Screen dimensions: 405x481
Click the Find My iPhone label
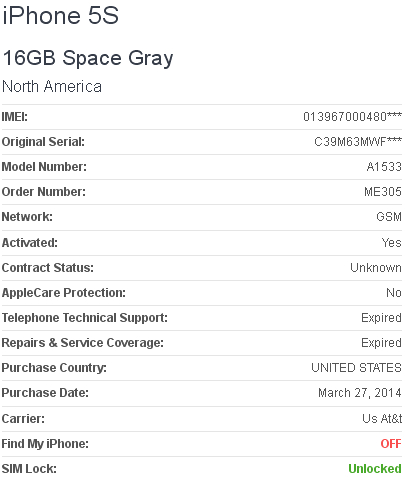point(45,444)
